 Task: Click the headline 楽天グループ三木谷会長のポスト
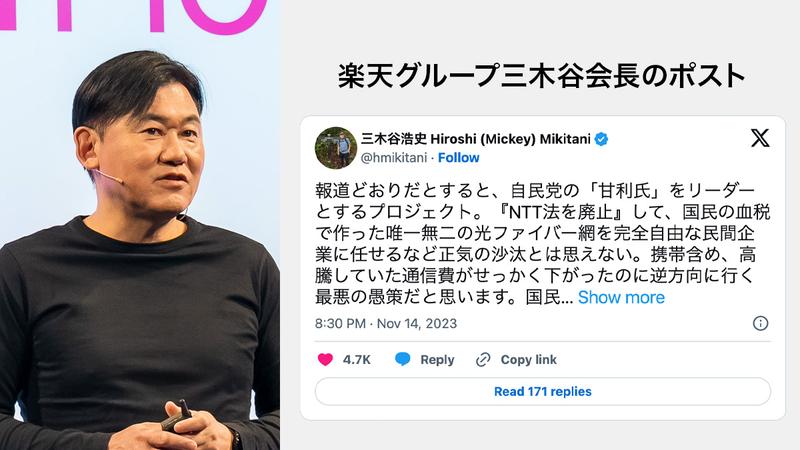pyautogui.click(x=541, y=76)
